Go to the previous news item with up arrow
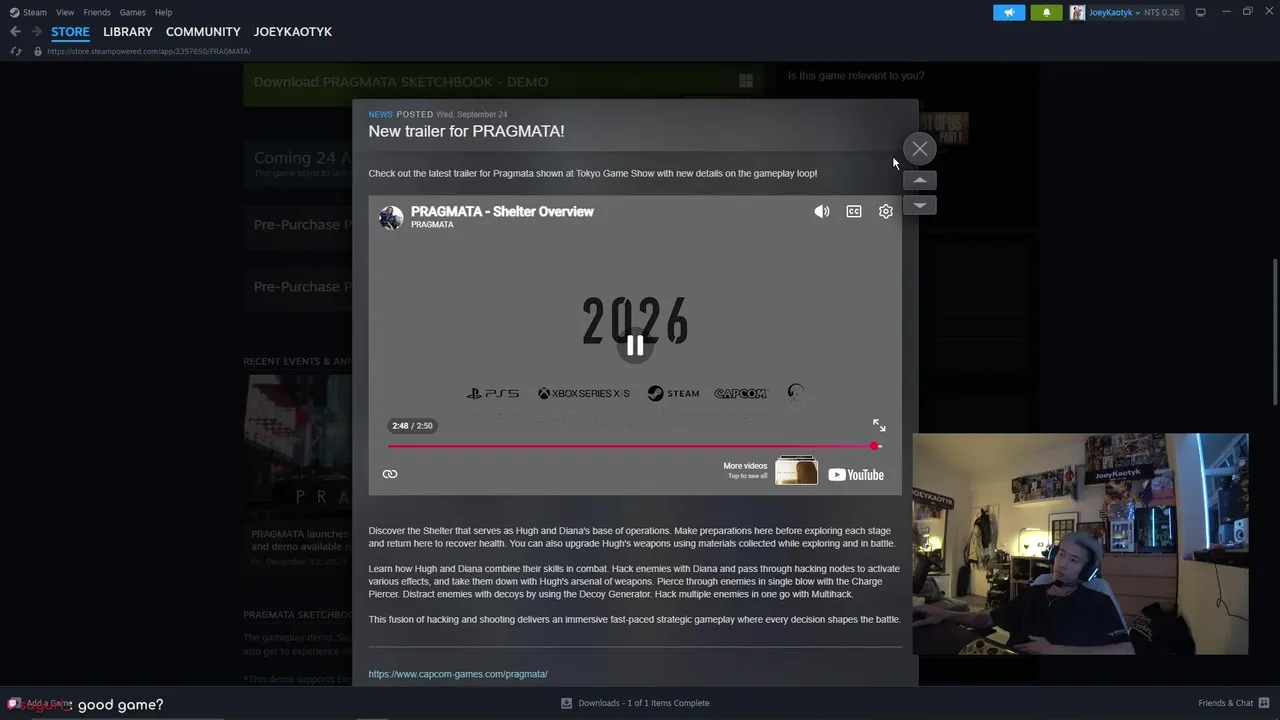Viewport: 1280px width, 720px height. [x=919, y=180]
